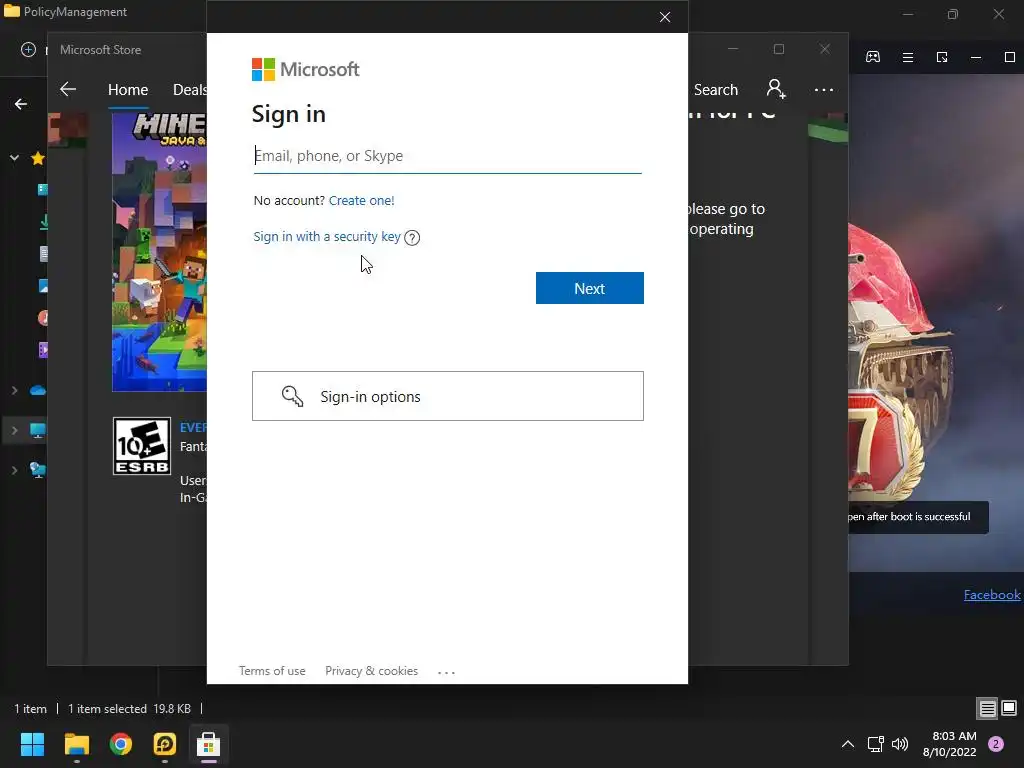Select the Documents icon in sidebar
This screenshot has height=768, width=1024.
tap(44, 254)
